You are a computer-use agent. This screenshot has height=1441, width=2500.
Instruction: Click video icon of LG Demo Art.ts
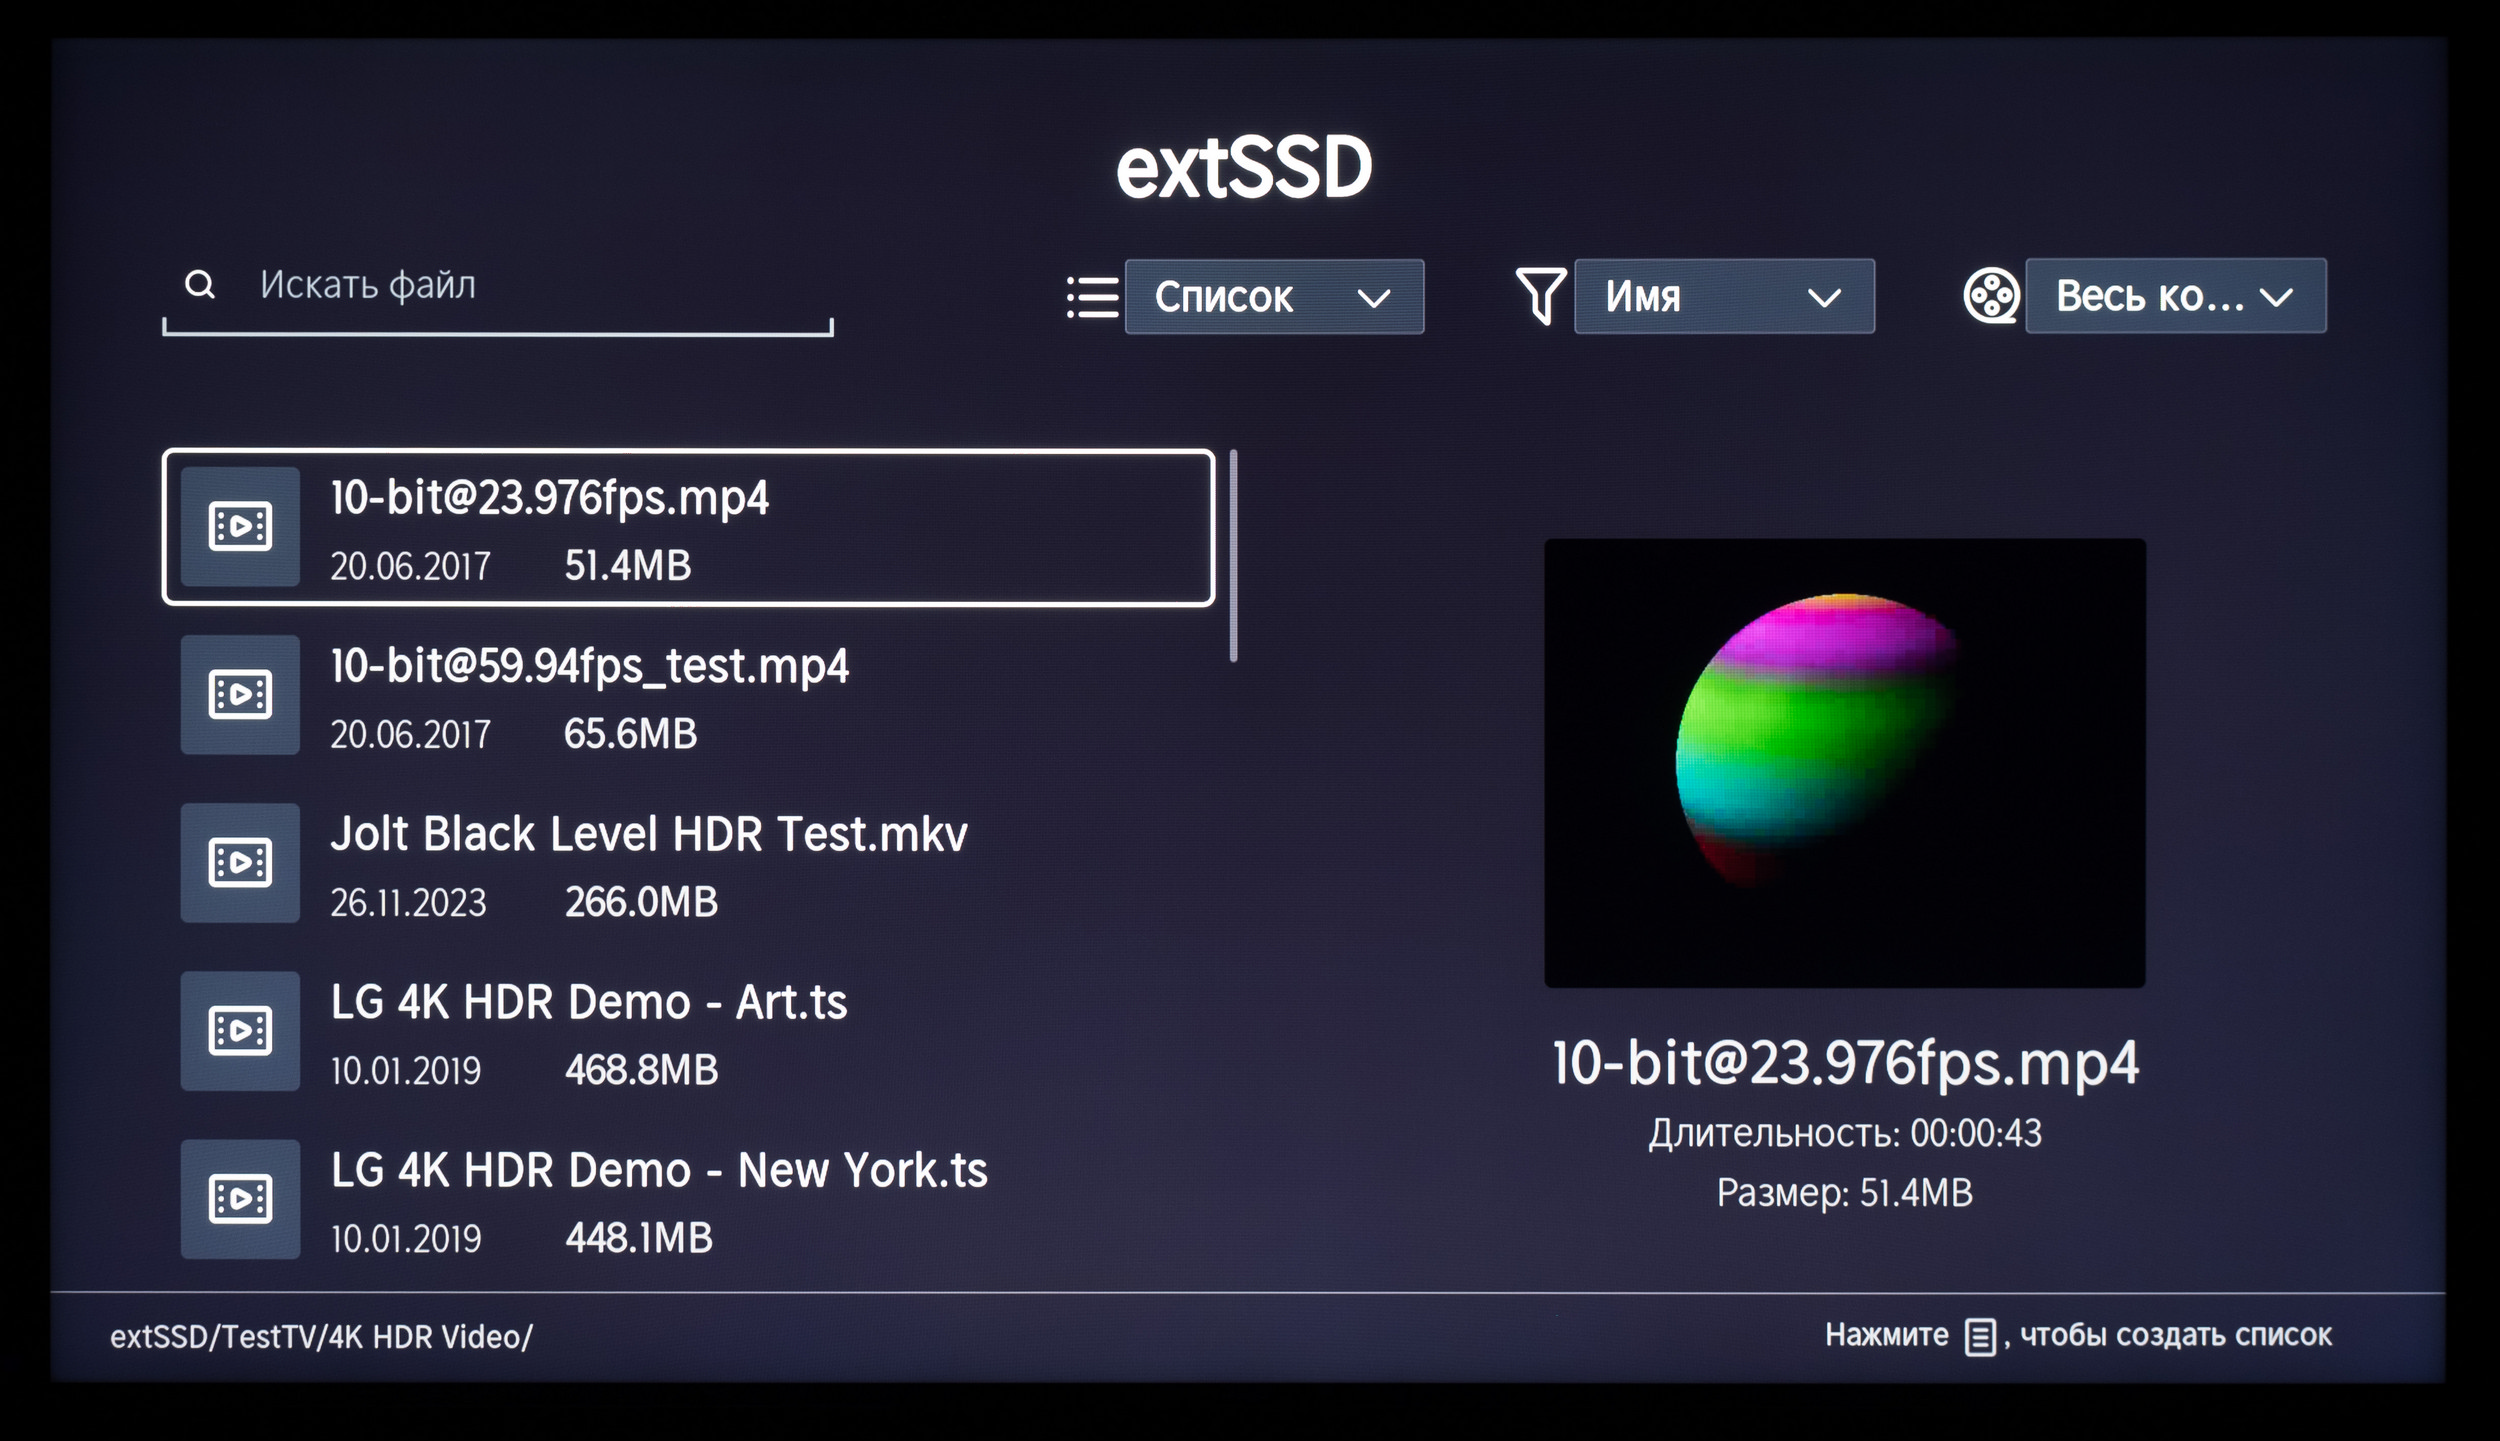240,1030
